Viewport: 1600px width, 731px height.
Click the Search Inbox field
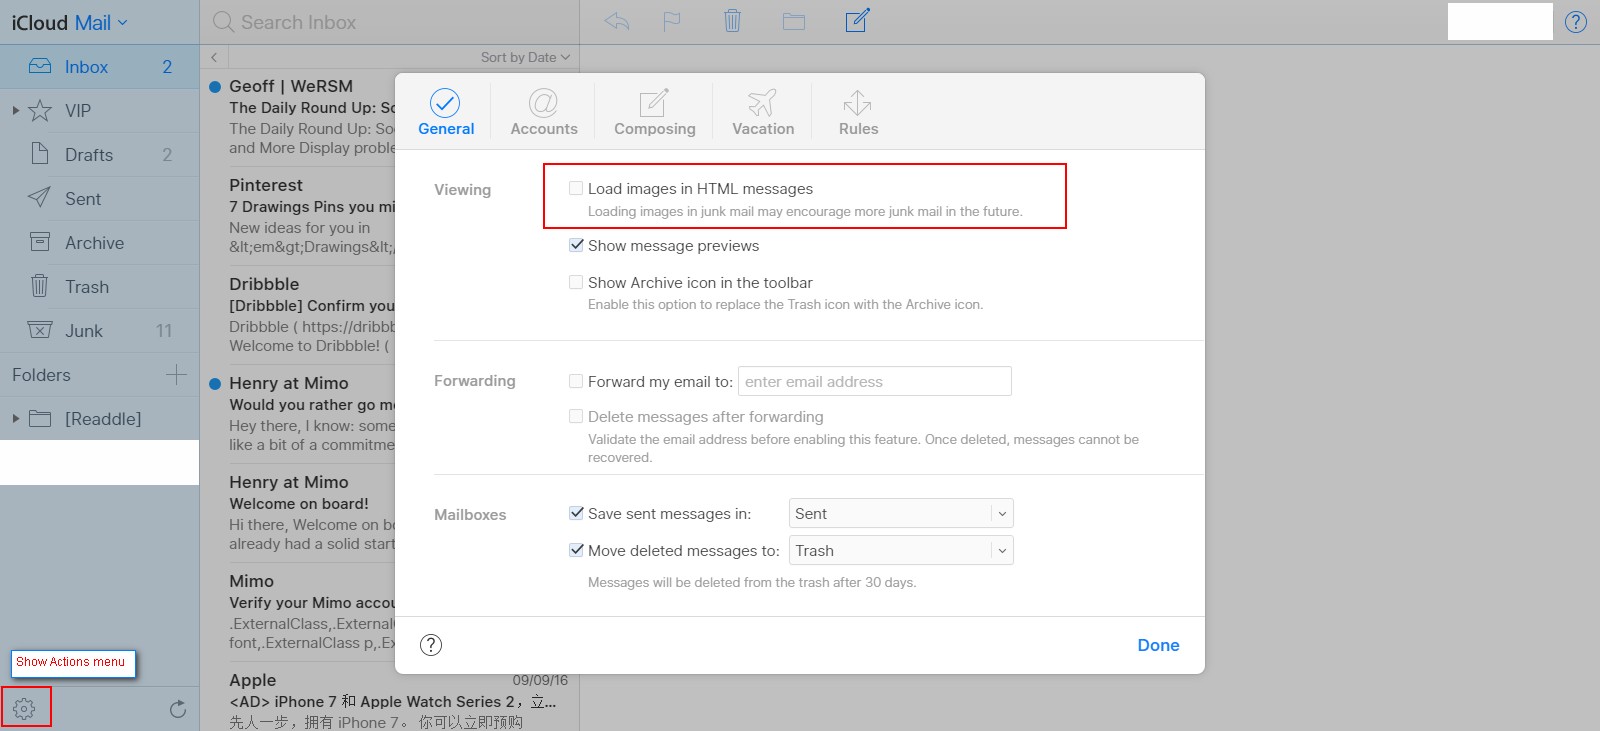point(390,22)
